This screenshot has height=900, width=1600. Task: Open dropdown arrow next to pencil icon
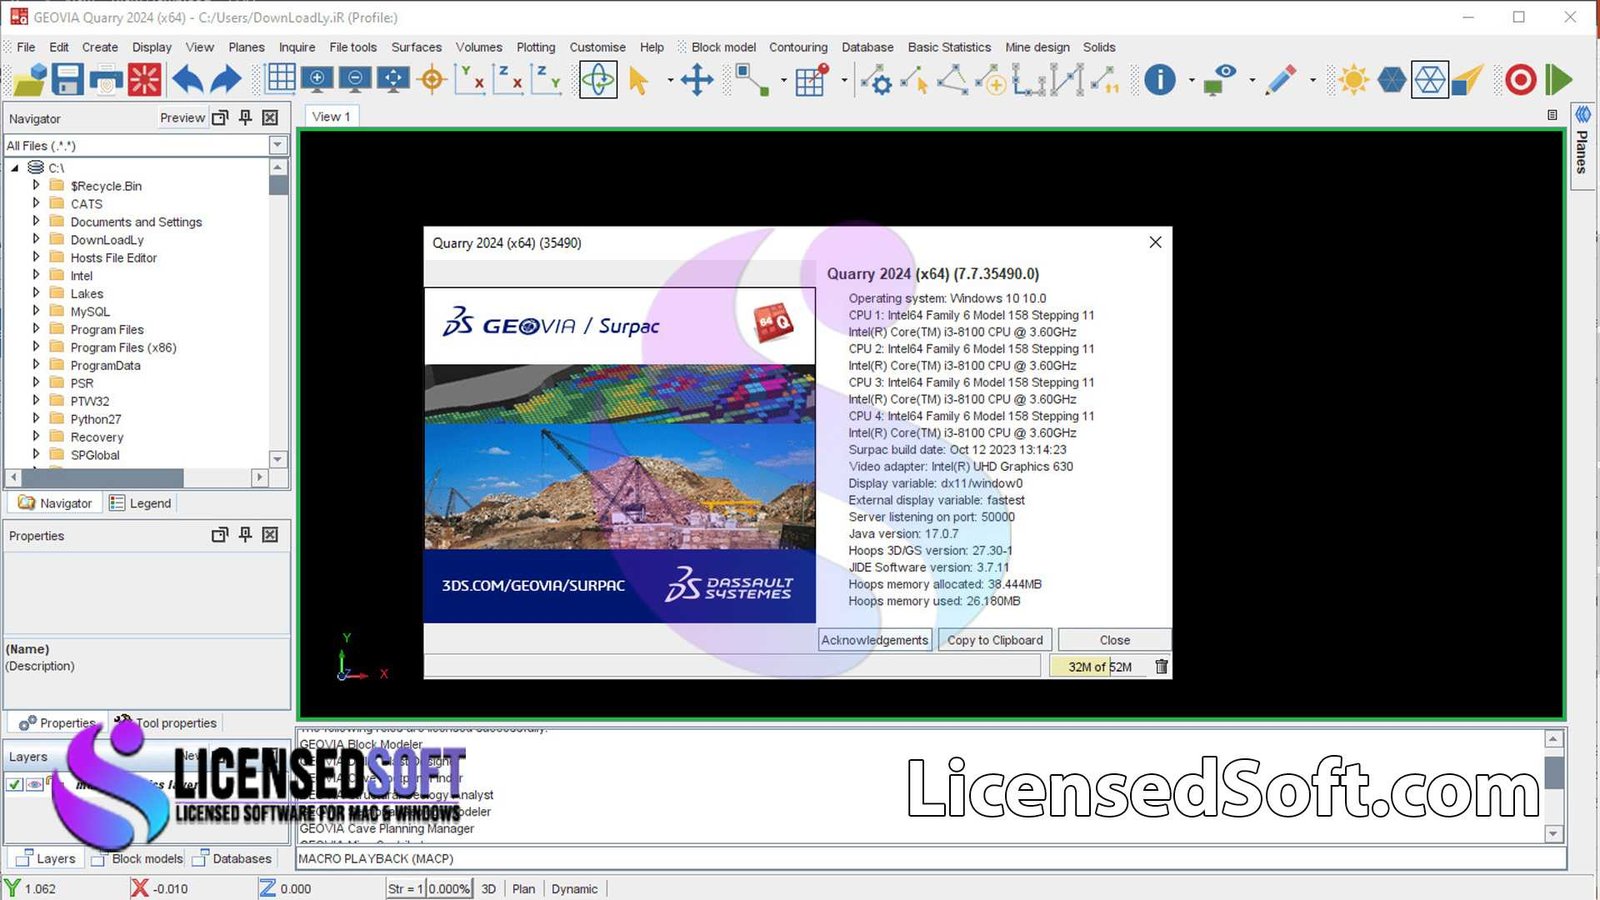(x=1312, y=81)
